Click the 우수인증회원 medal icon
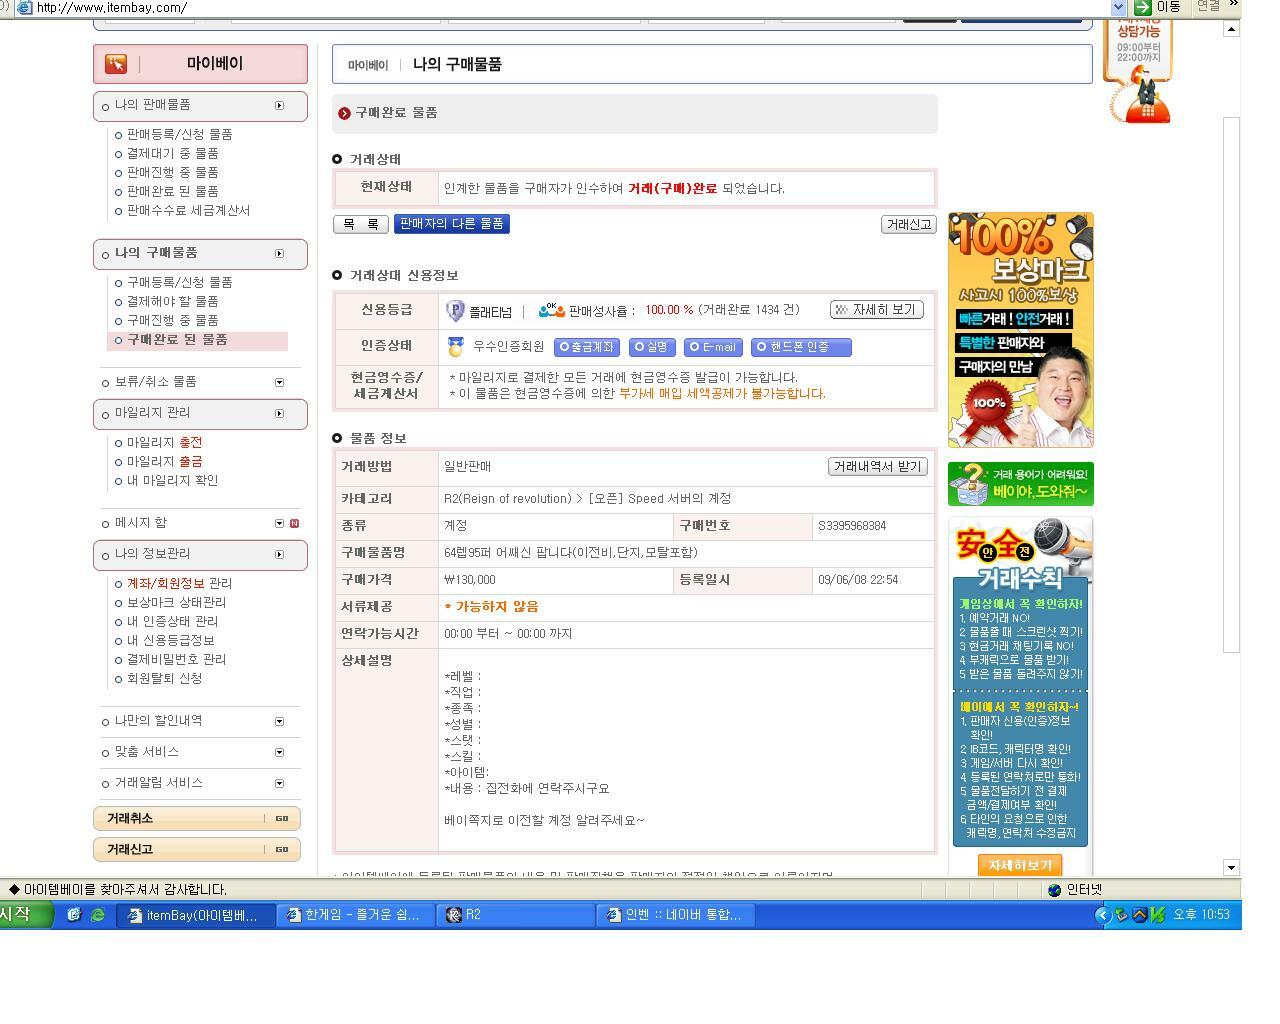The width and height of the screenshot is (1280, 1024). pyautogui.click(x=455, y=347)
